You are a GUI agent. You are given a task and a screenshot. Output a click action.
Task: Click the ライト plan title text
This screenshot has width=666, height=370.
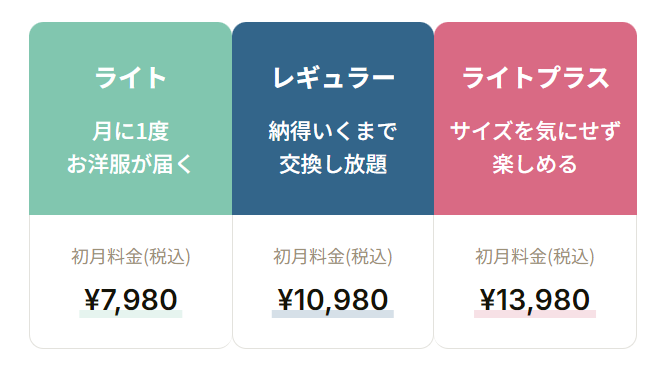pos(130,78)
